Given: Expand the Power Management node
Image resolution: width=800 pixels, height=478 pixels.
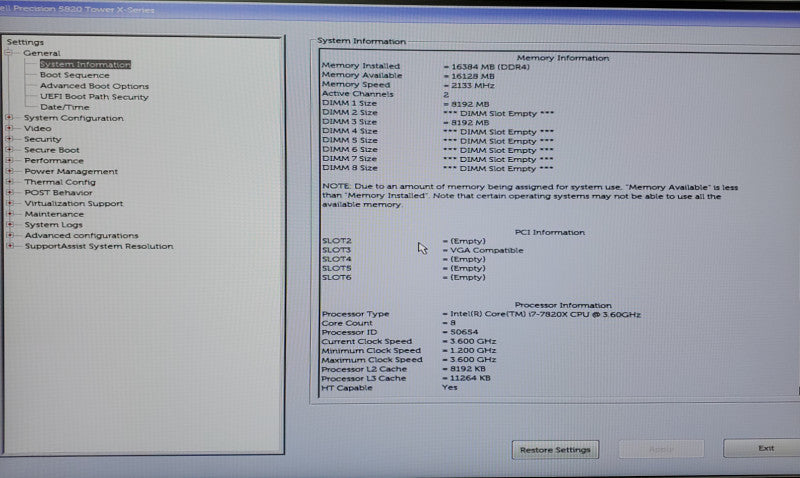Looking at the screenshot, I should coord(9,171).
